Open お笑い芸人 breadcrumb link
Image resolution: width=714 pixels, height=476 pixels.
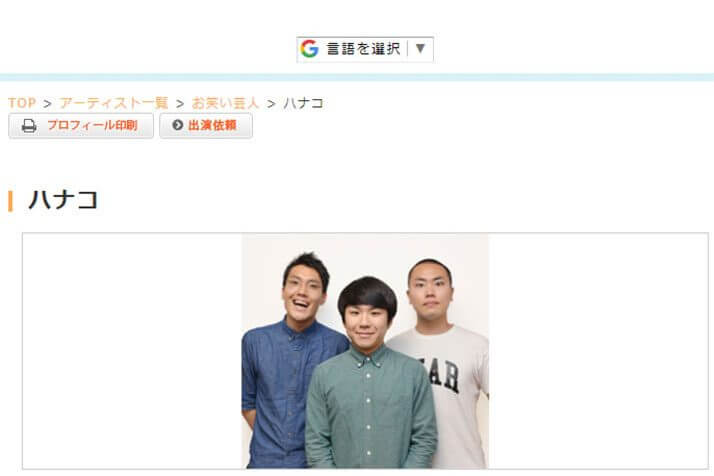[x=225, y=103]
